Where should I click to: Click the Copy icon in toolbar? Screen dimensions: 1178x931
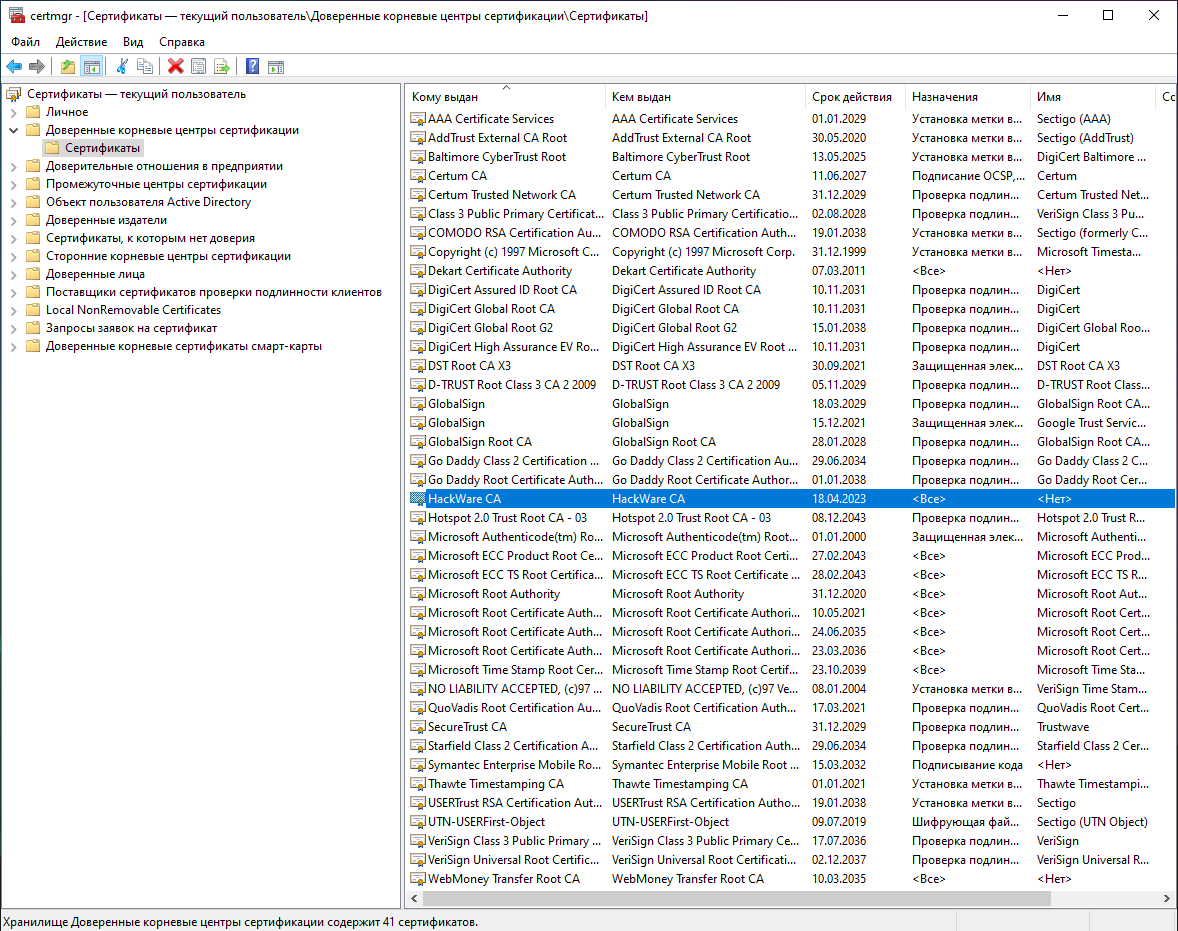point(145,66)
